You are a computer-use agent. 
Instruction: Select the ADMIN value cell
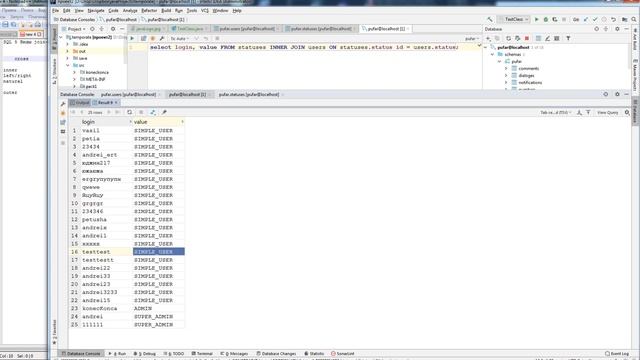(158, 309)
